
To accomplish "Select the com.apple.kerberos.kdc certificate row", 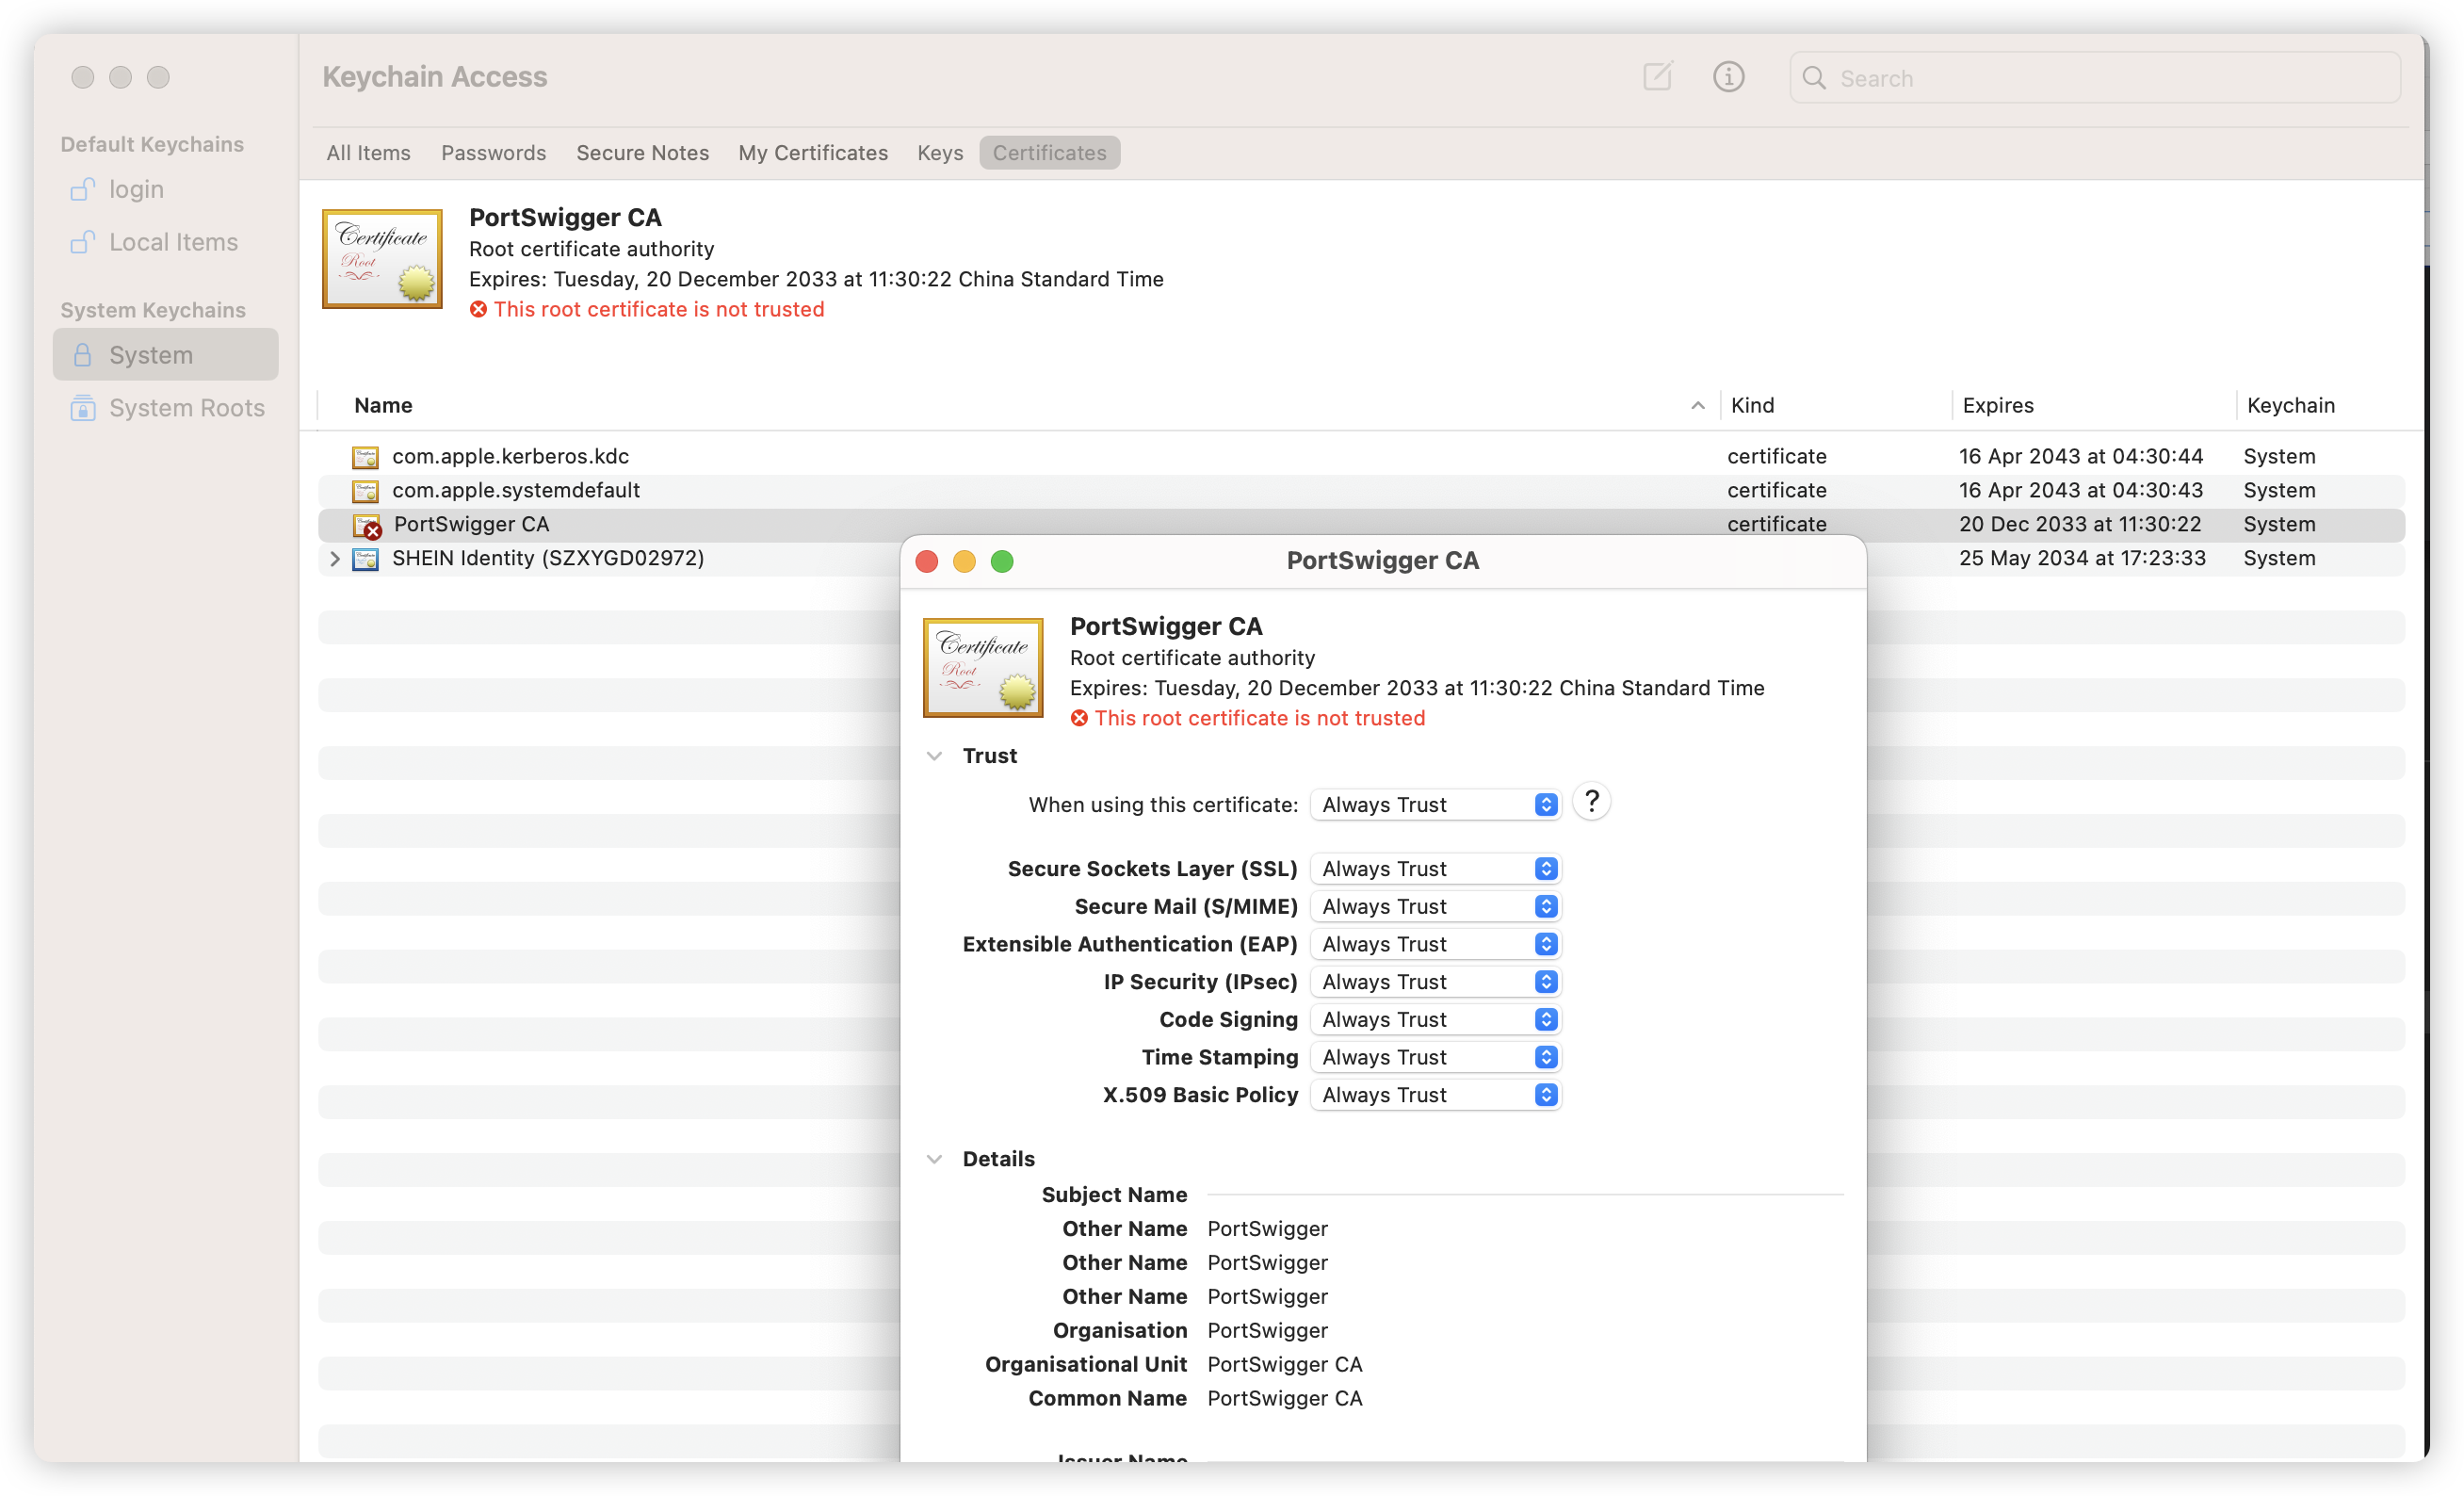I will point(510,456).
